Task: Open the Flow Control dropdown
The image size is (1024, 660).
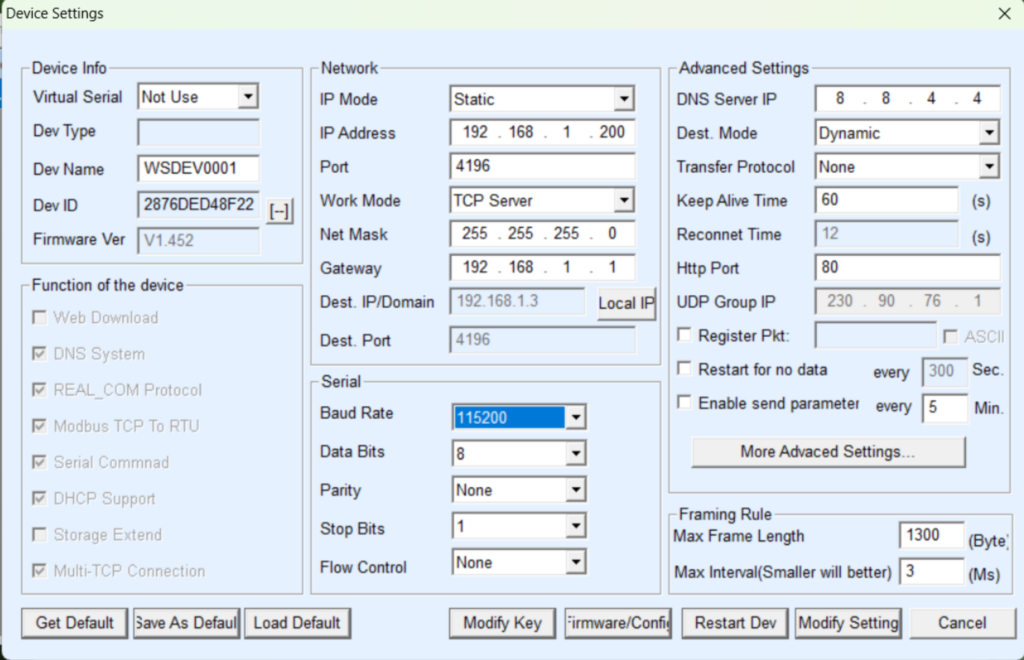Action: 575,562
